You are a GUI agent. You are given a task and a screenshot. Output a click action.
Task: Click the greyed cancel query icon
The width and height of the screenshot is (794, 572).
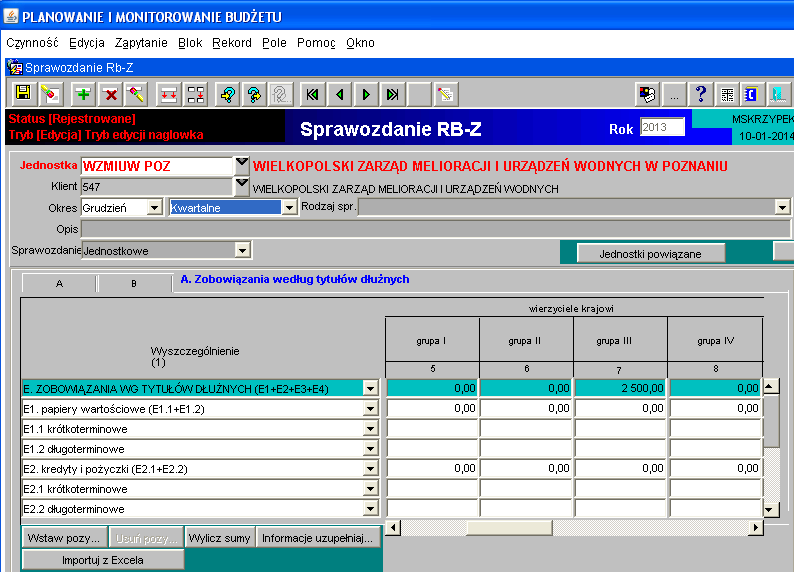tap(281, 94)
